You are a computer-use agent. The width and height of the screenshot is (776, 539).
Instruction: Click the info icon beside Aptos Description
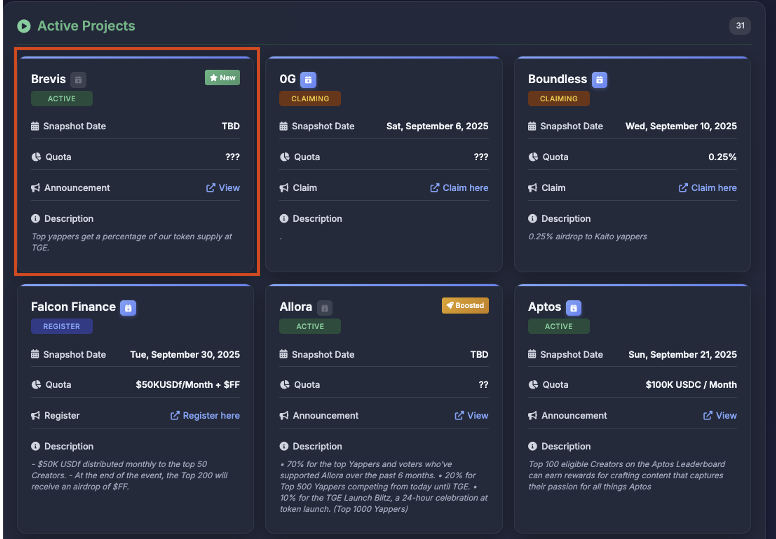(x=532, y=446)
